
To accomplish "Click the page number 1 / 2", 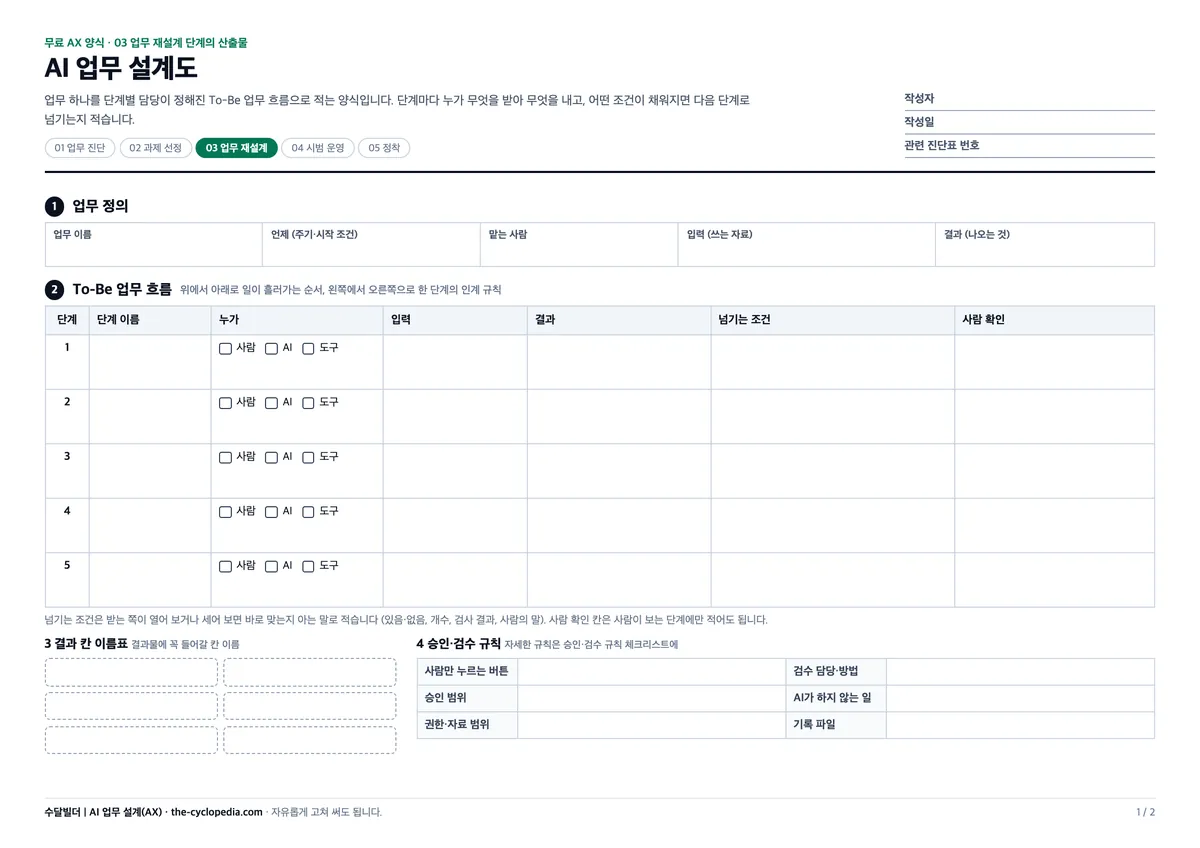I will click(1146, 812).
